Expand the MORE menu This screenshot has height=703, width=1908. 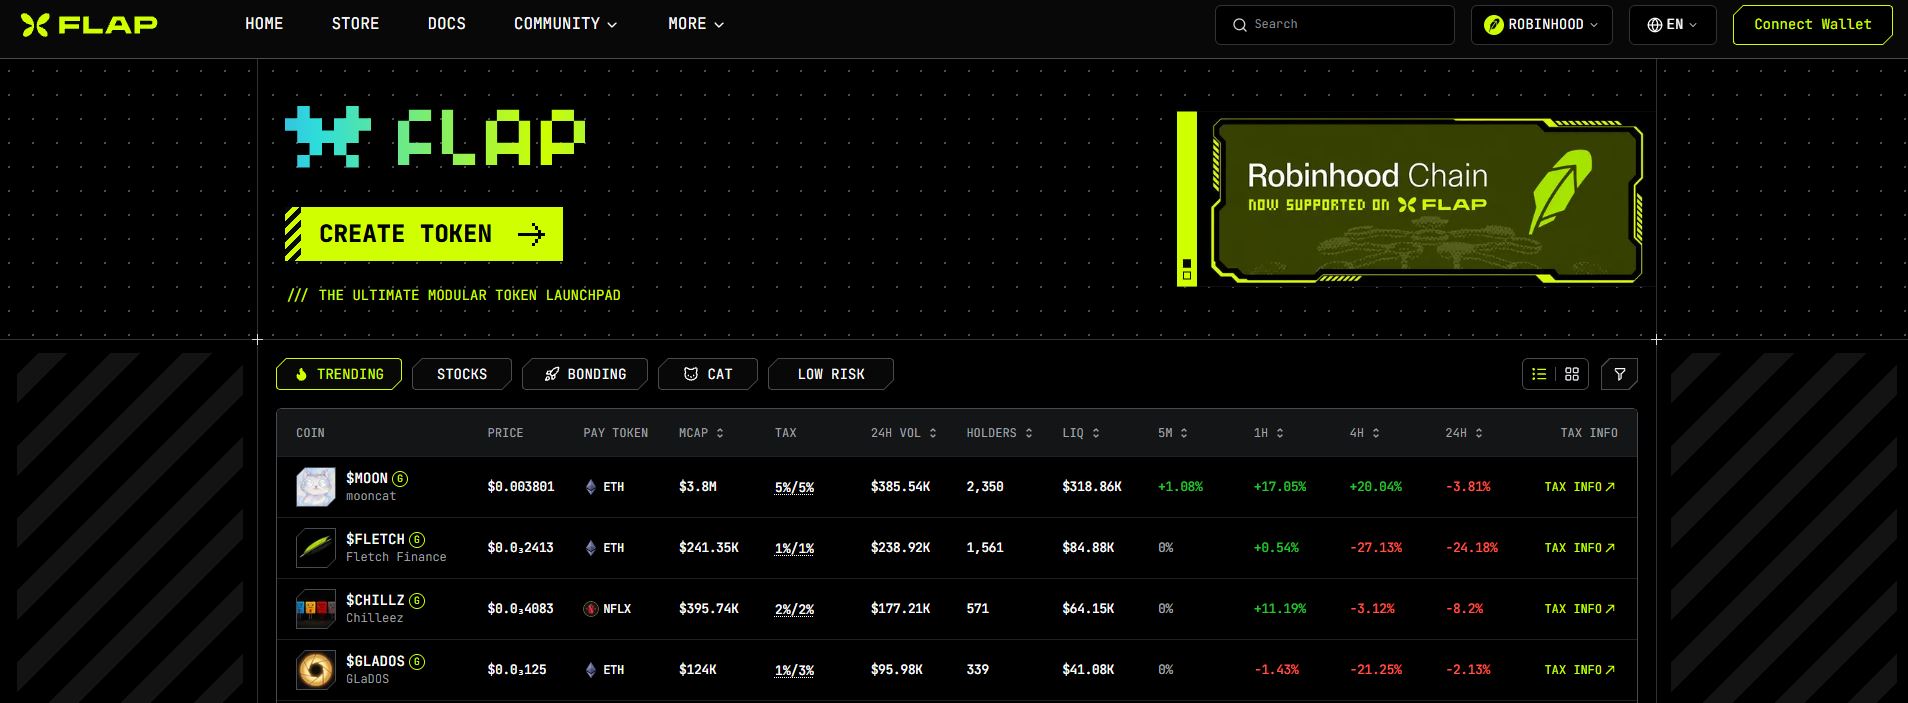pyautogui.click(x=696, y=24)
